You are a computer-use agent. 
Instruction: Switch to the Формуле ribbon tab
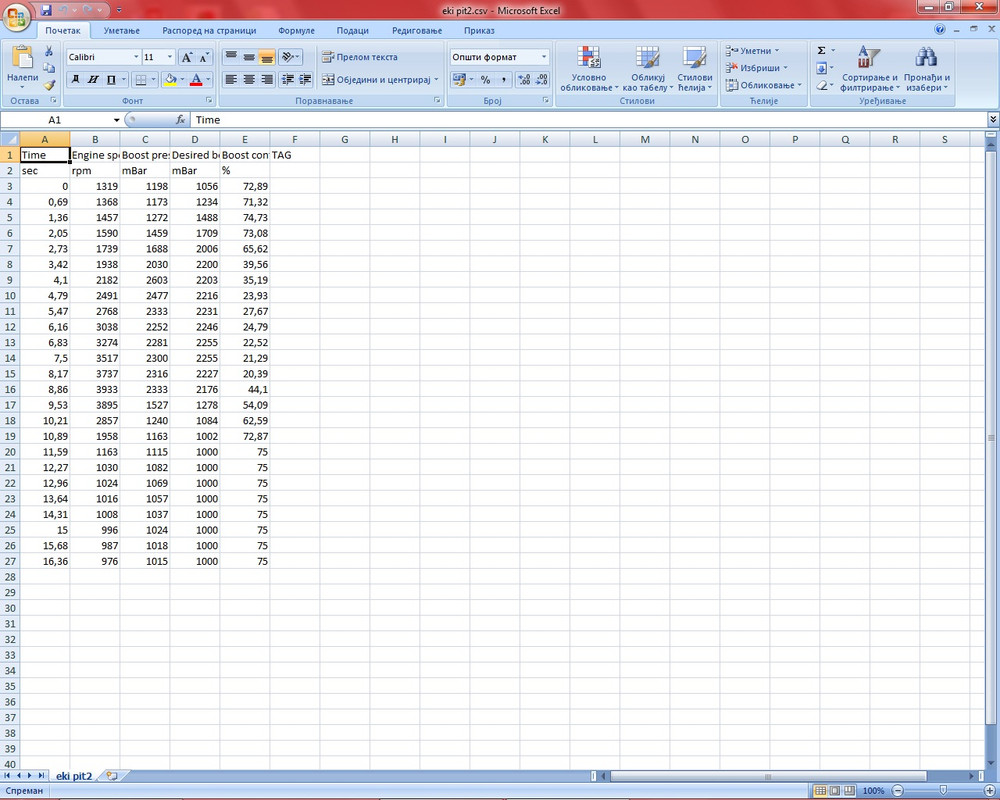point(297,31)
